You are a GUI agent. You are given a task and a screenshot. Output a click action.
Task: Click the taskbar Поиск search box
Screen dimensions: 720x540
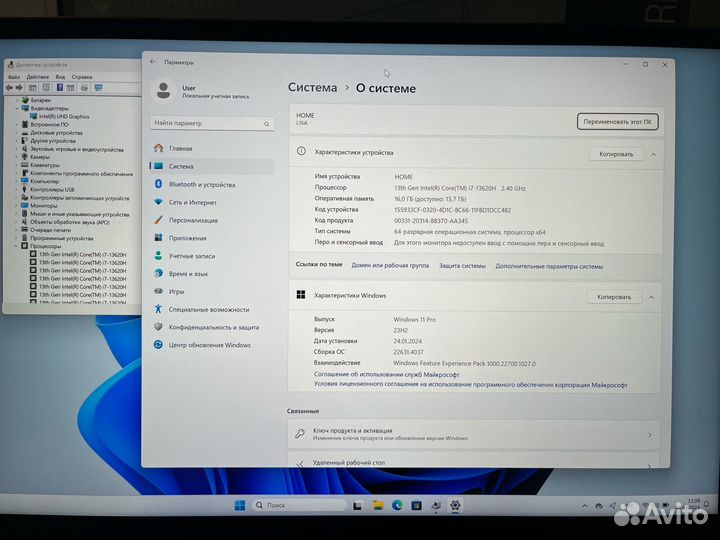299,505
